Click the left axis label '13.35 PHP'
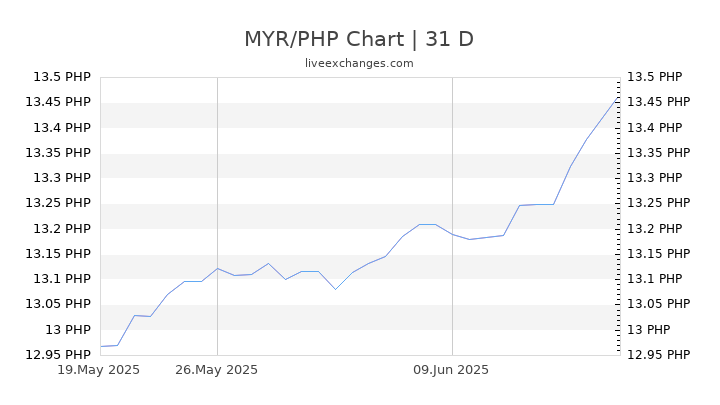720x405 pixels. point(58,152)
